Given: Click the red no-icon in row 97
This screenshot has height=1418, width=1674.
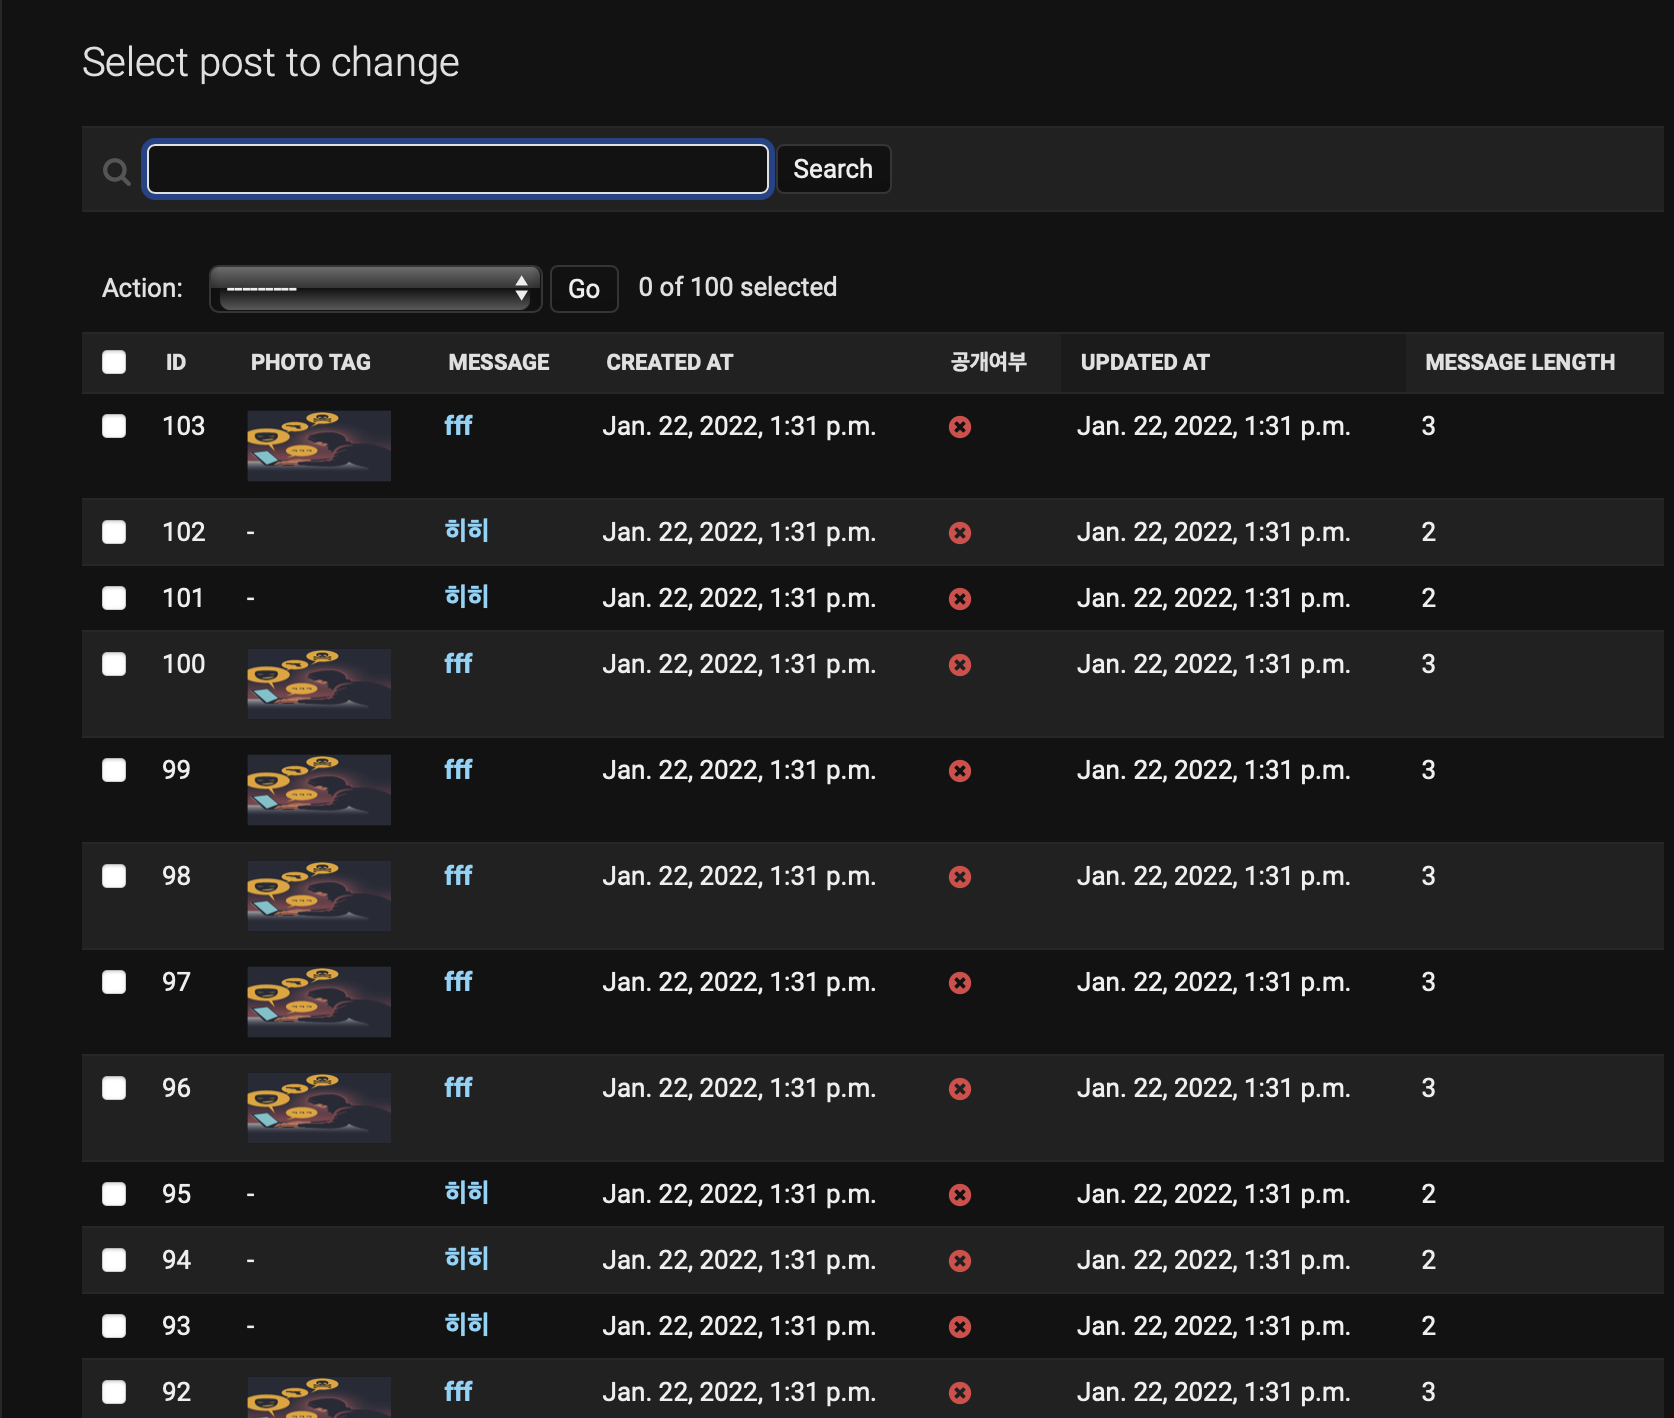Looking at the screenshot, I should coord(960,983).
